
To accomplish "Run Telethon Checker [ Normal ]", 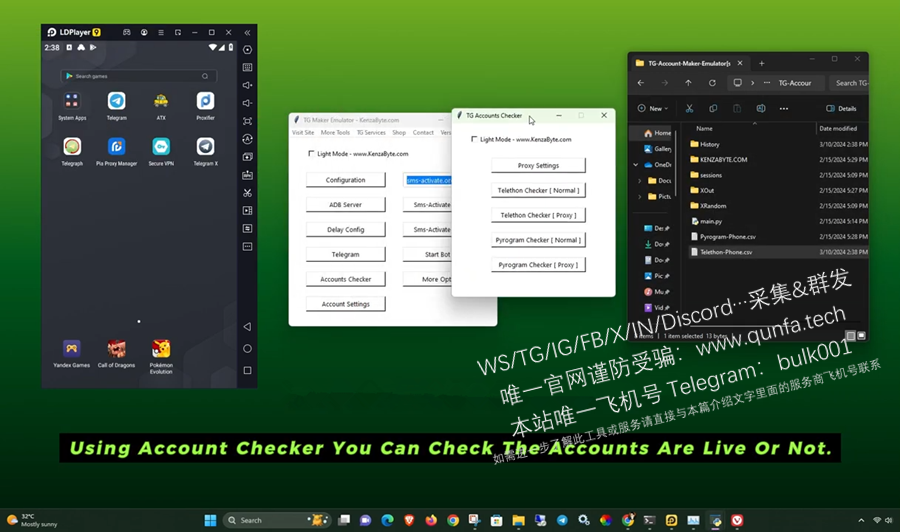I will (x=538, y=190).
